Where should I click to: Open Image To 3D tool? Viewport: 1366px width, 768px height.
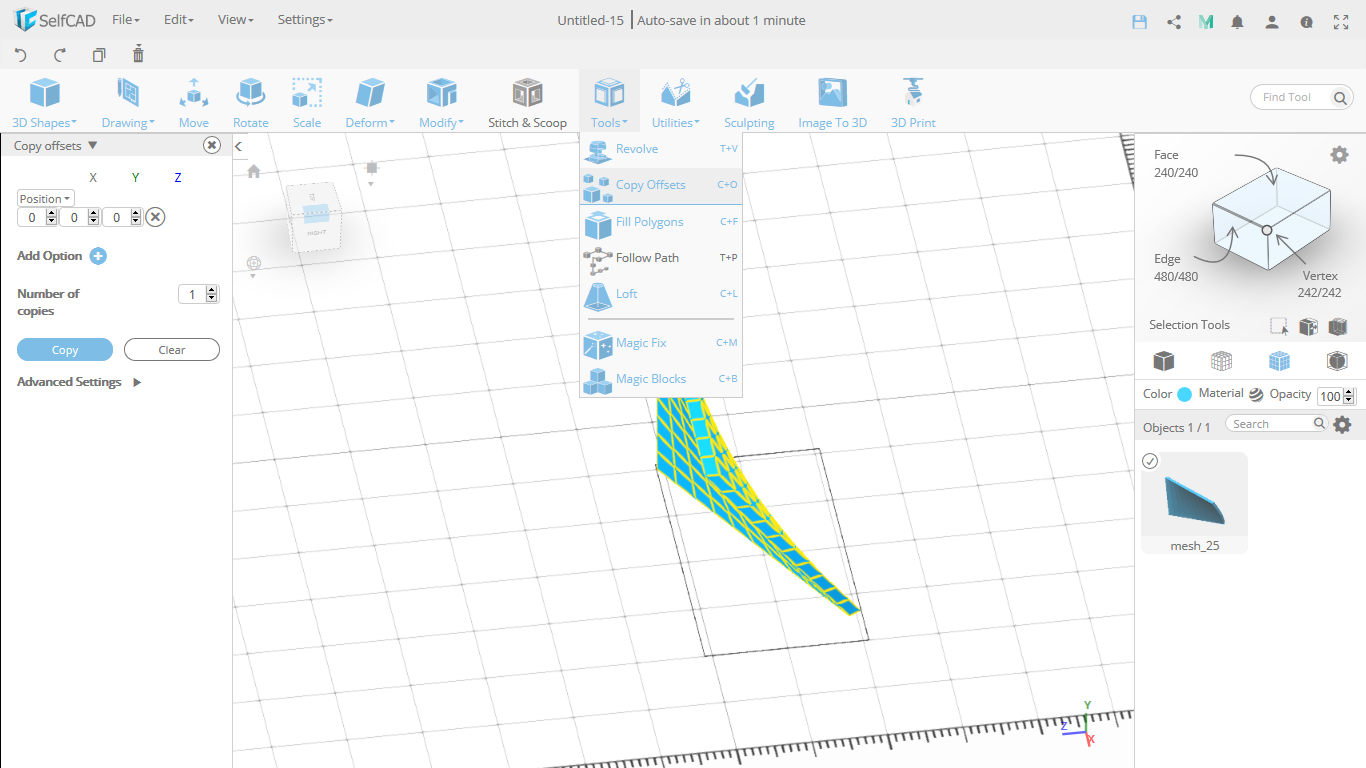pos(832,104)
